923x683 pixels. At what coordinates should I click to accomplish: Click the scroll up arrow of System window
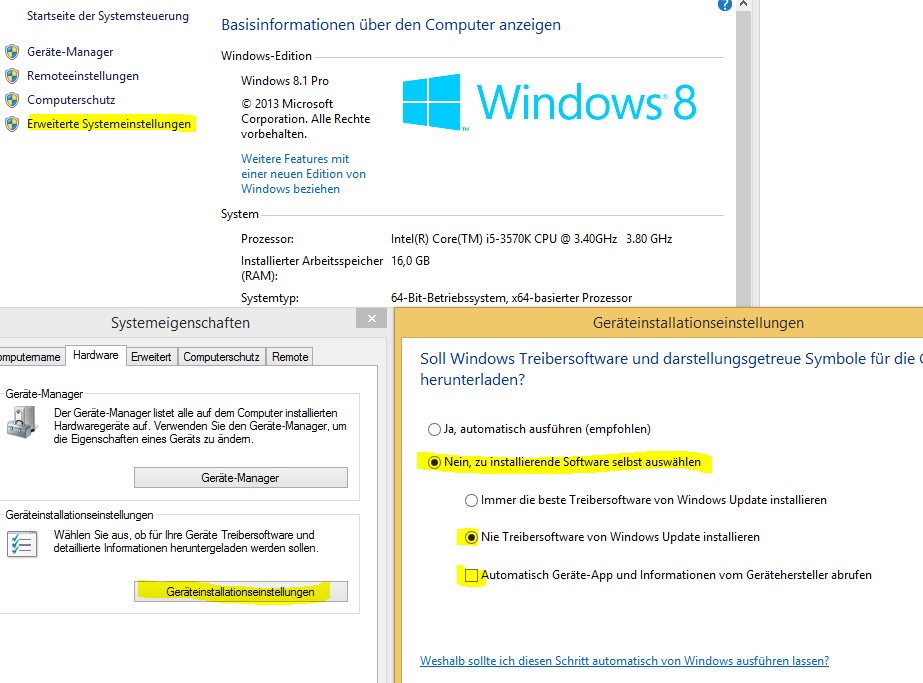[743, 4]
